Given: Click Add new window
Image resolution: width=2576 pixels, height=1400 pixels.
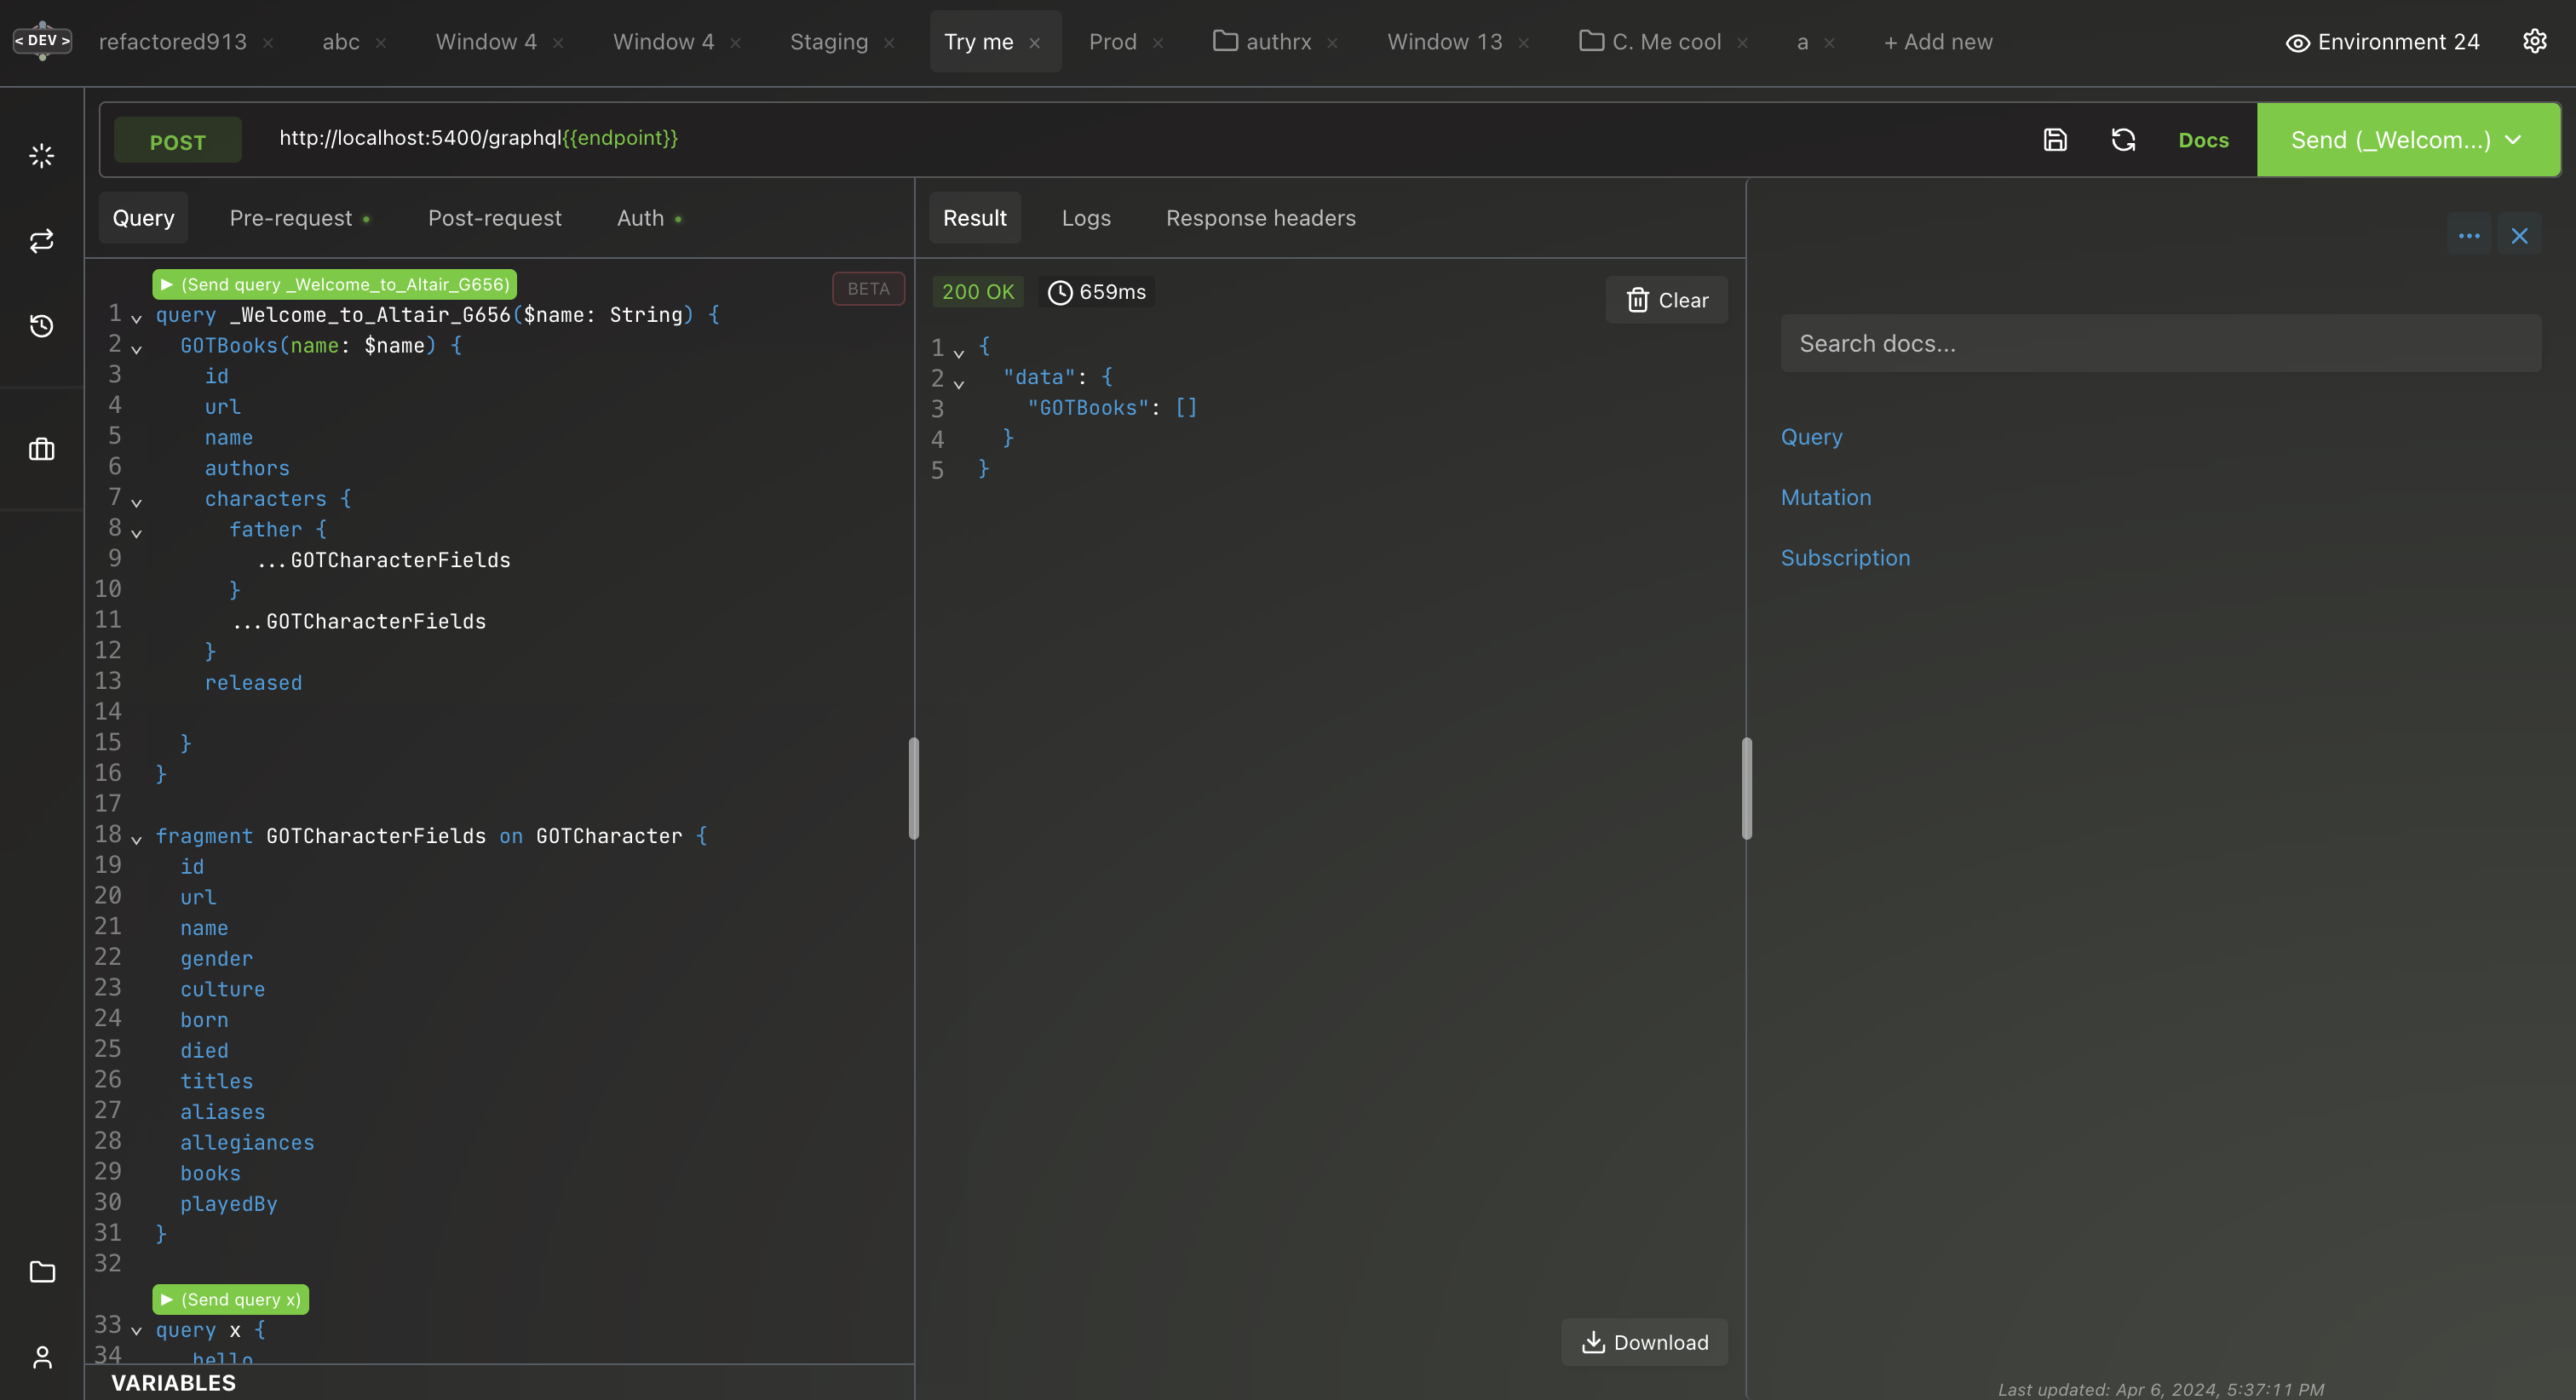Looking at the screenshot, I should point(1938,42).
